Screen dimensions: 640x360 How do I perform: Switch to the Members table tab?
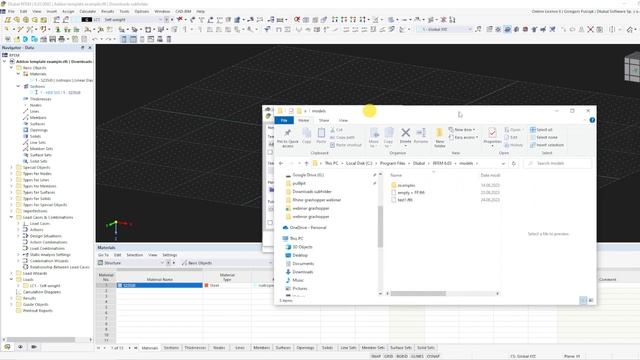point(262,348)
